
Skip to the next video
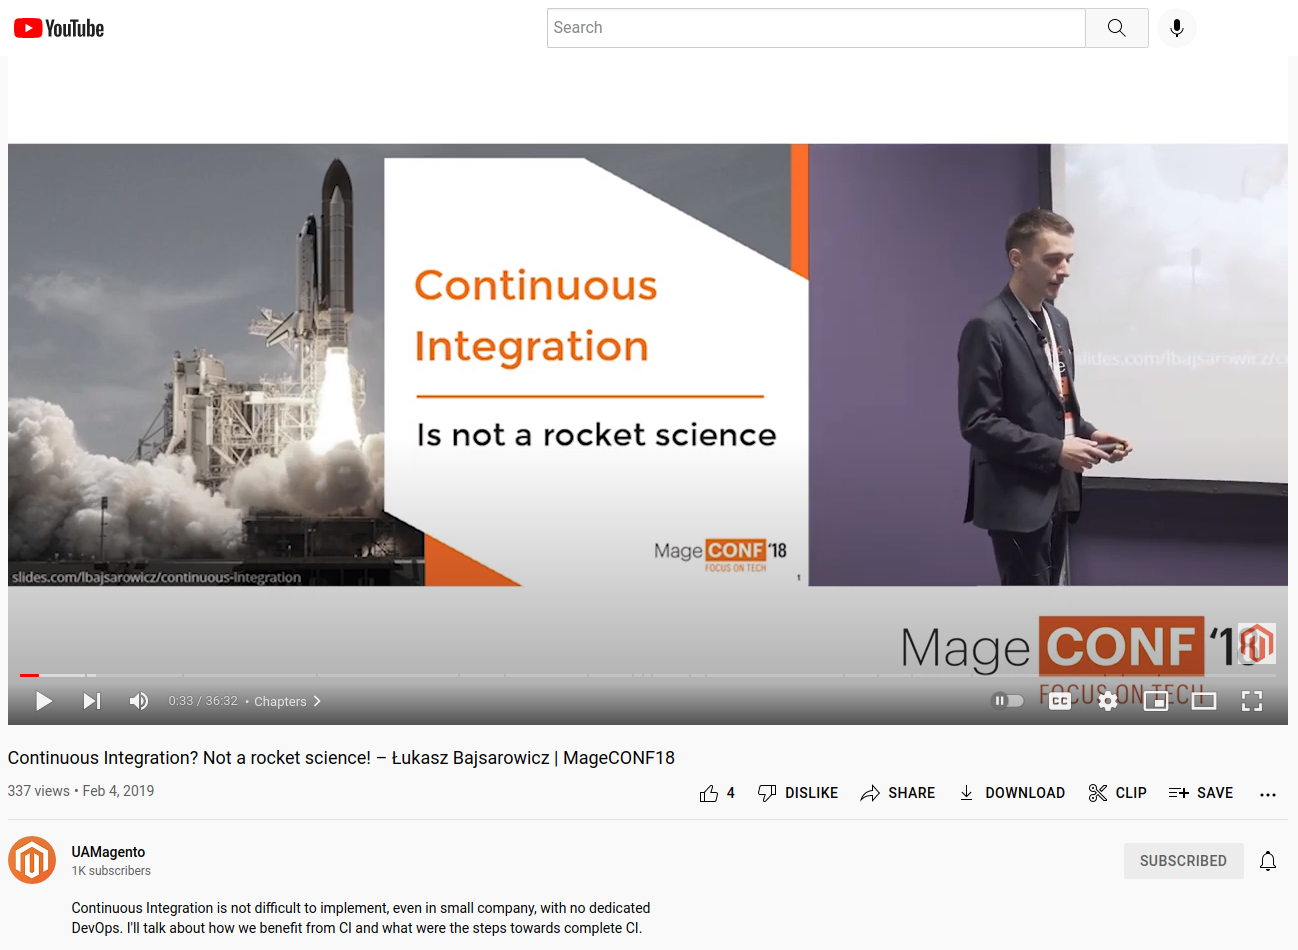[x=91, y=701]
